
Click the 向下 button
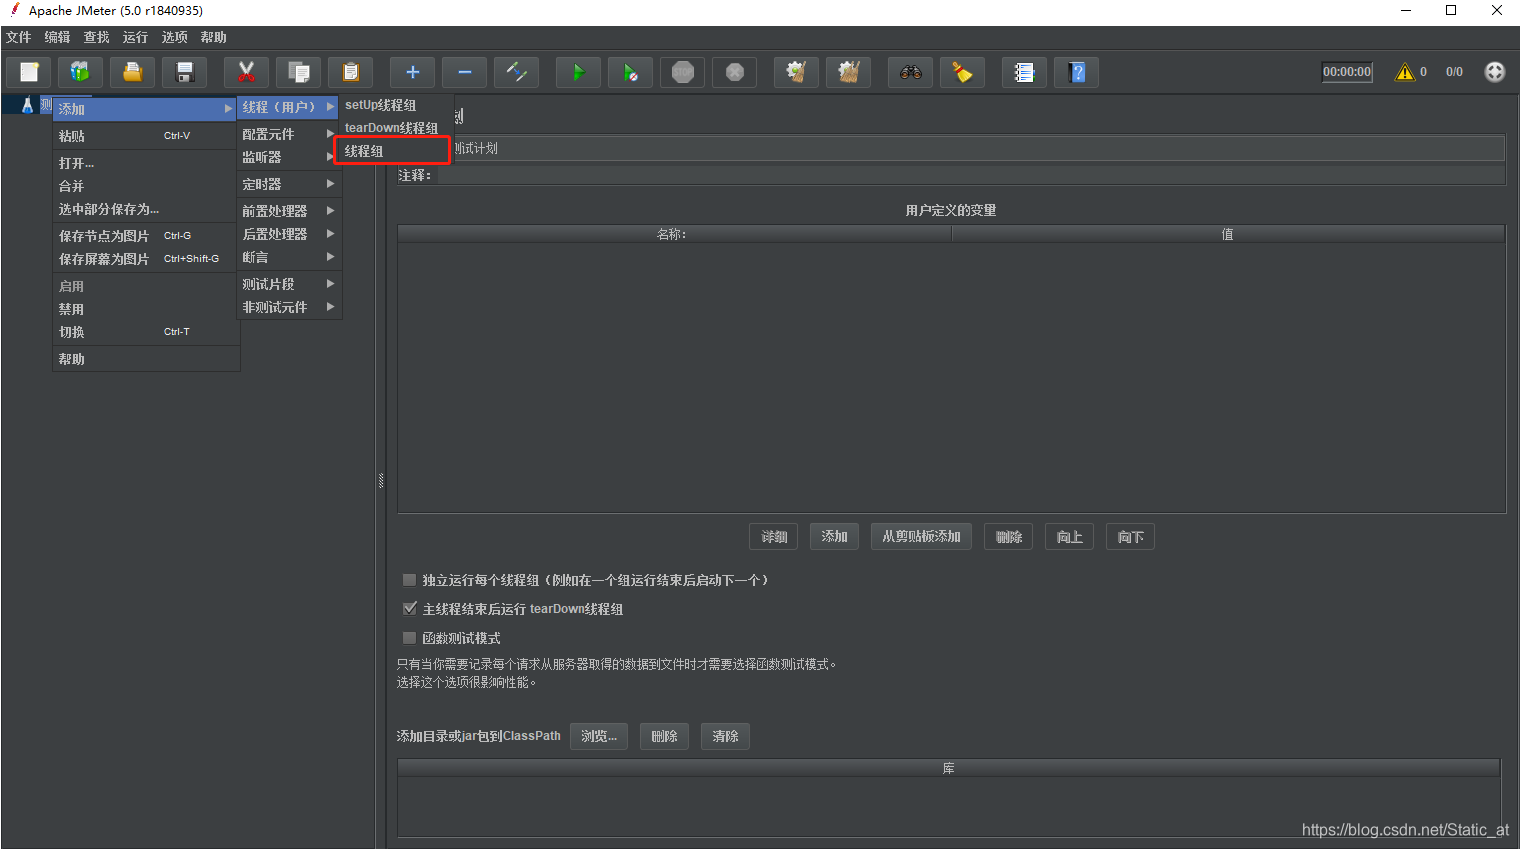click(x=1130, y=537)
